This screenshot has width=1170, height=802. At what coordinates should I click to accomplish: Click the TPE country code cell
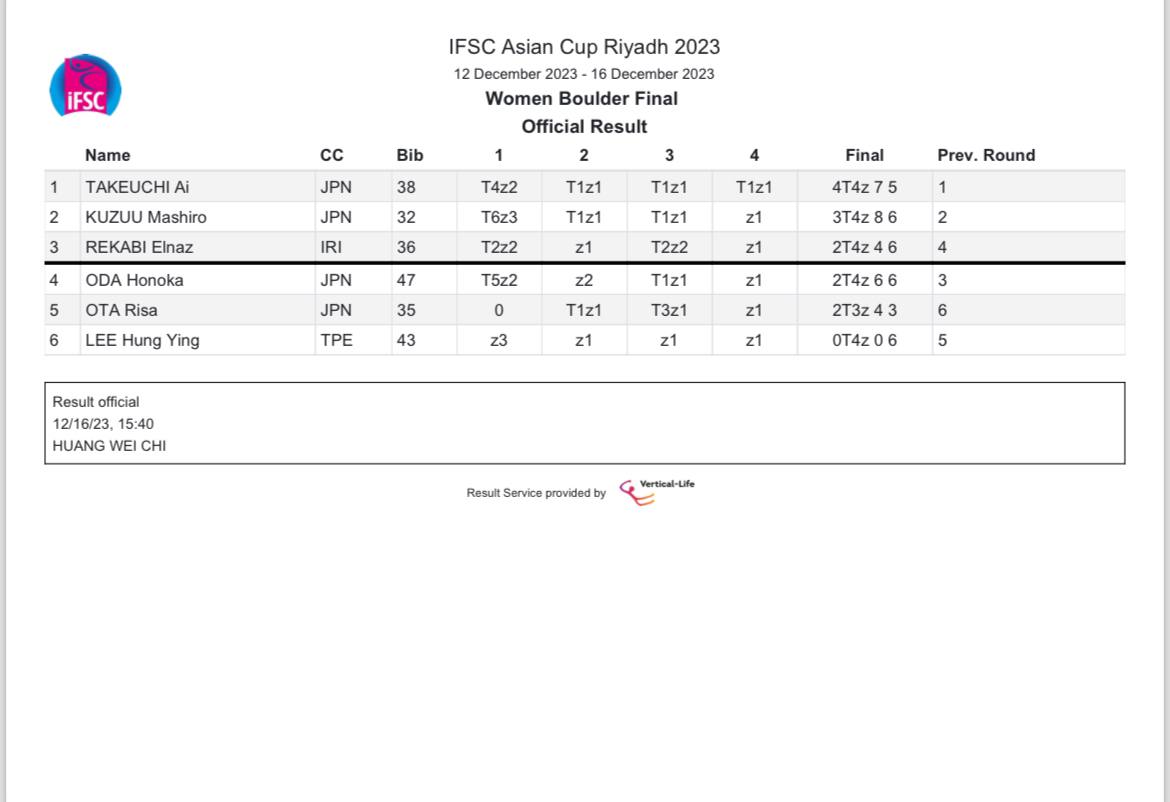pyautogui.click(x=336, y=340)
